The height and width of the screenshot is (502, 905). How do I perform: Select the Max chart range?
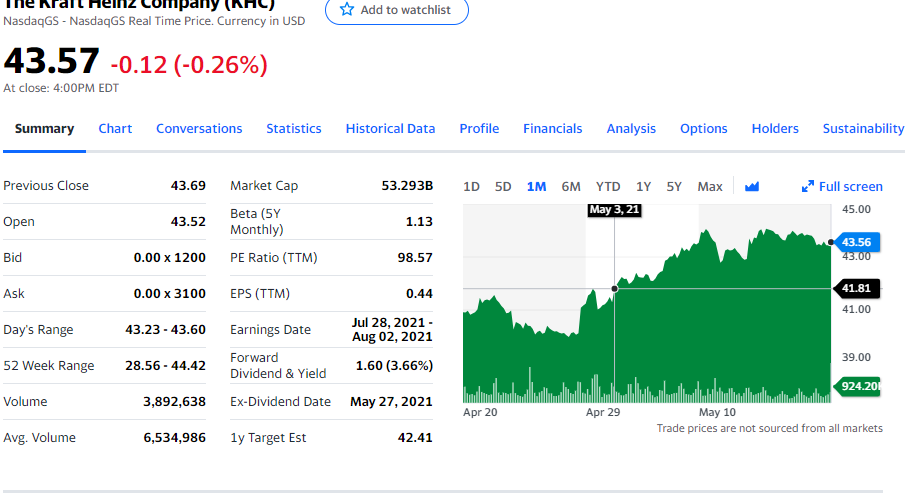pyautogui.click(x=710, y=186)
